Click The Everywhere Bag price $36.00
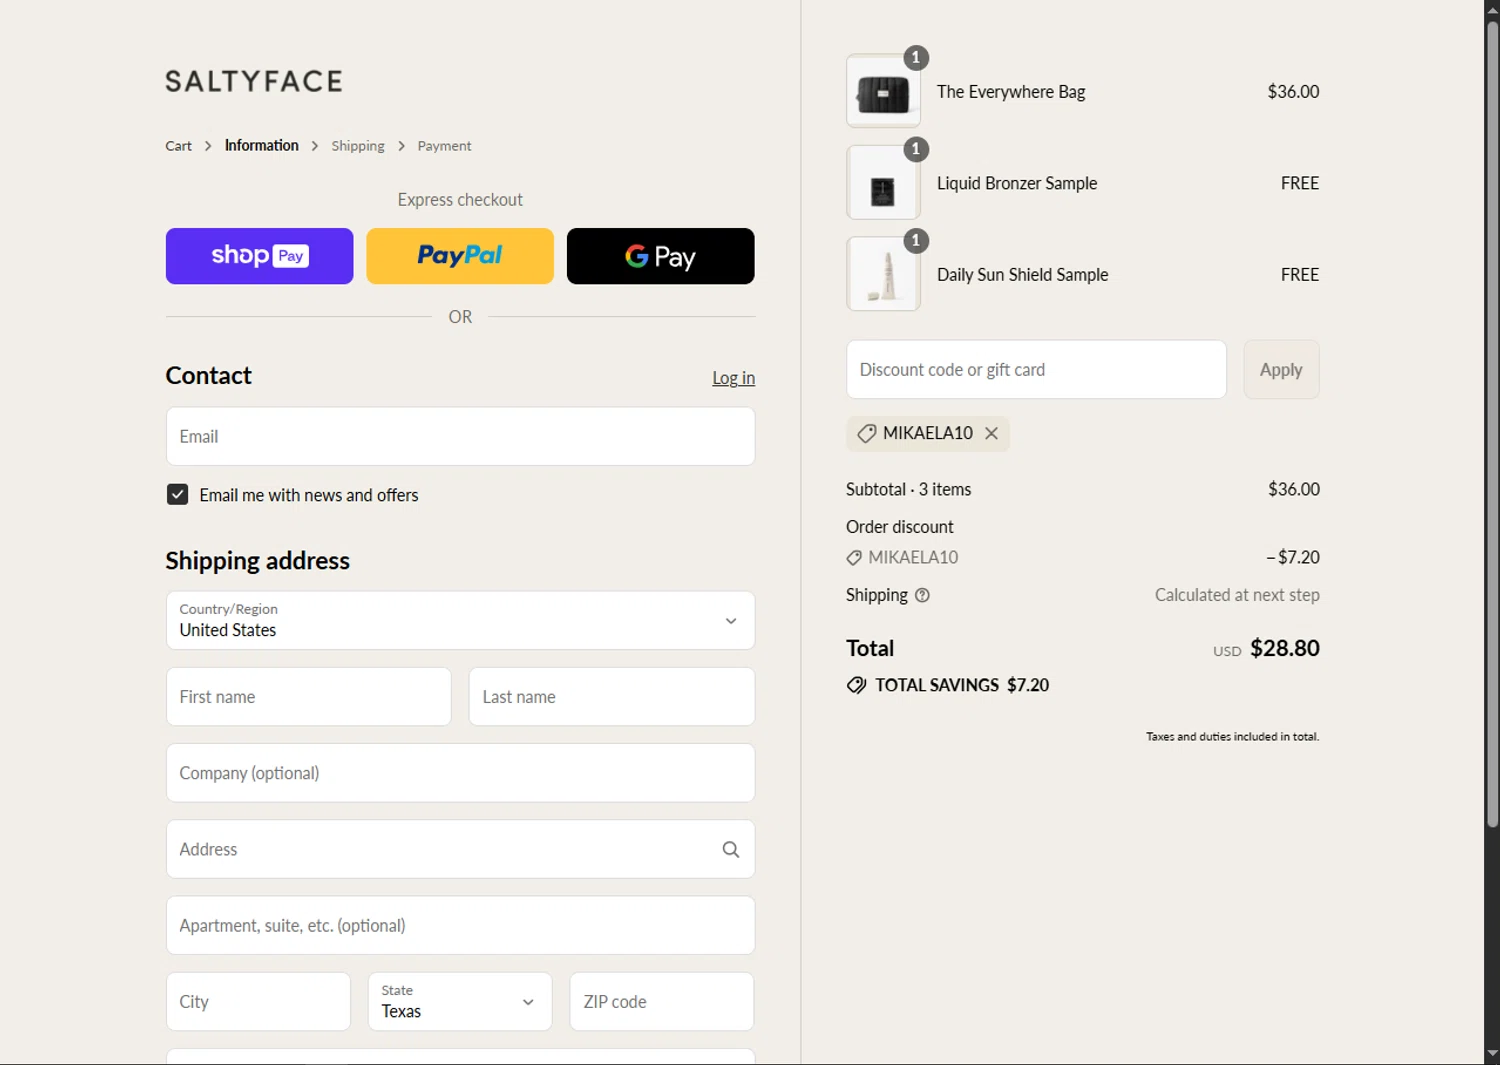The height and width of the screenshot is (1065, 1500). [x=1293, y=91]
